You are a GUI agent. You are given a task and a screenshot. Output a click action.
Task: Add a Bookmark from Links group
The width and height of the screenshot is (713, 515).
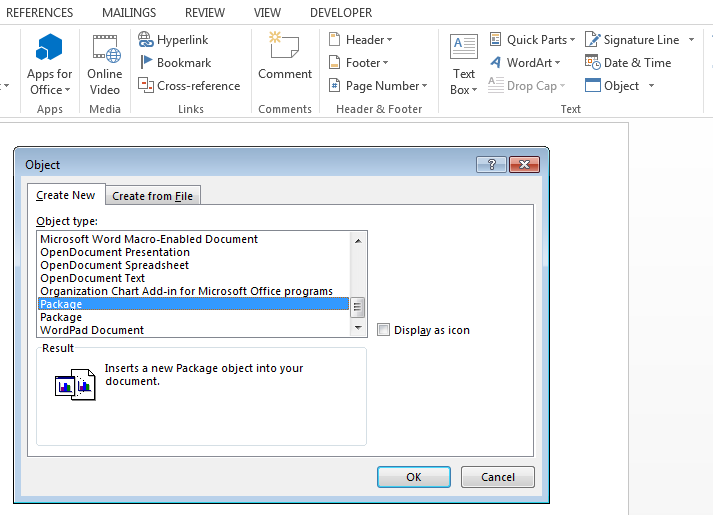[x=175, y=62]
